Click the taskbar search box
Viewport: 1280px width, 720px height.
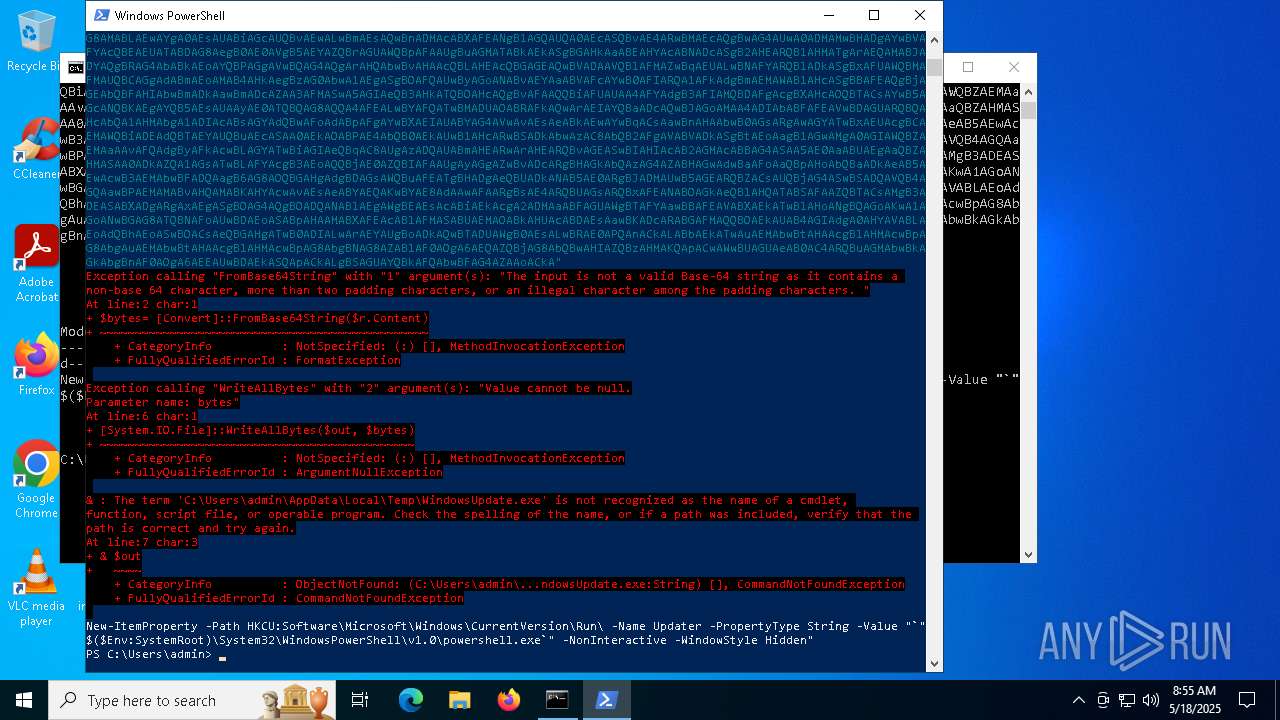pos(192,700)
